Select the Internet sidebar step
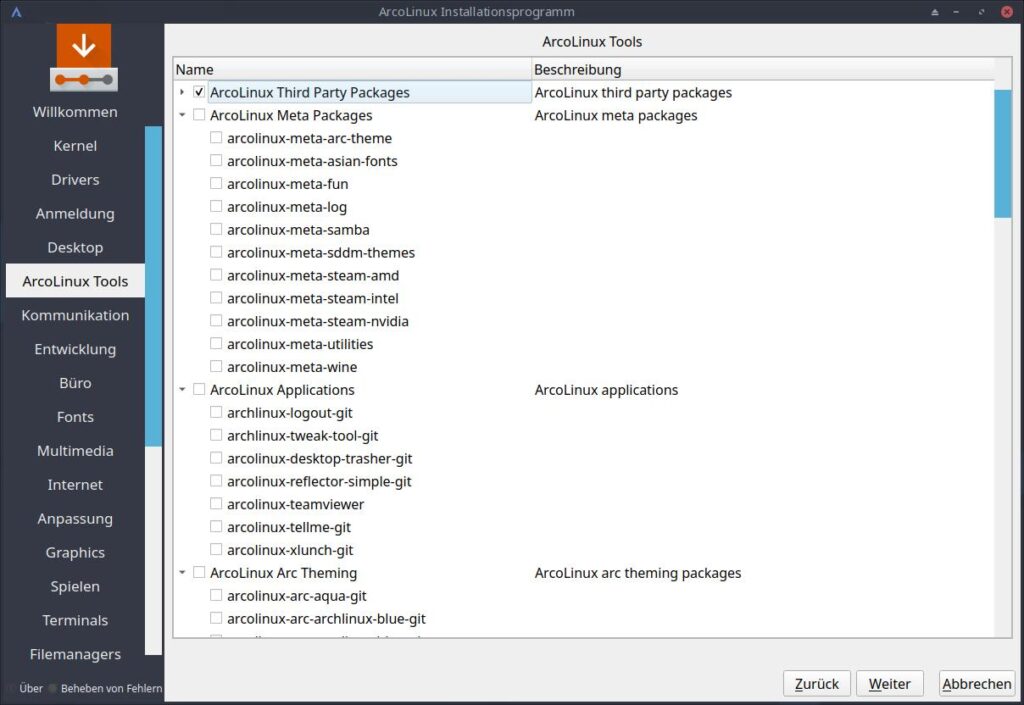 click(x=75, y=485)
